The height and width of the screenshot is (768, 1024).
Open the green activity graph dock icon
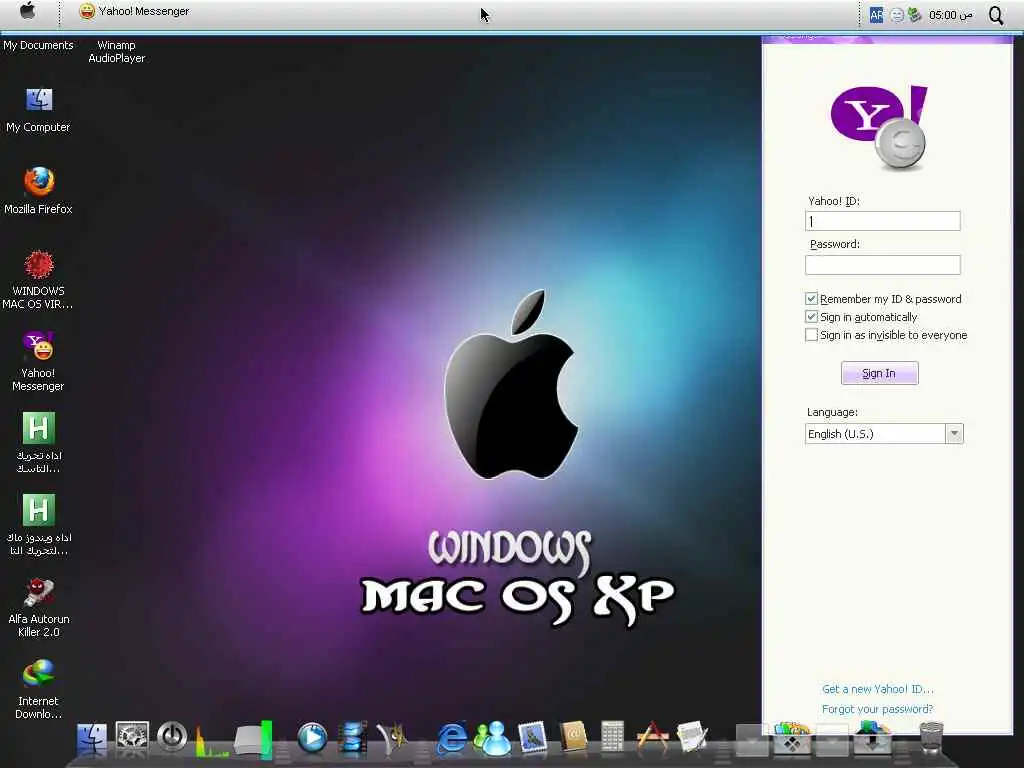coord(212,740)
